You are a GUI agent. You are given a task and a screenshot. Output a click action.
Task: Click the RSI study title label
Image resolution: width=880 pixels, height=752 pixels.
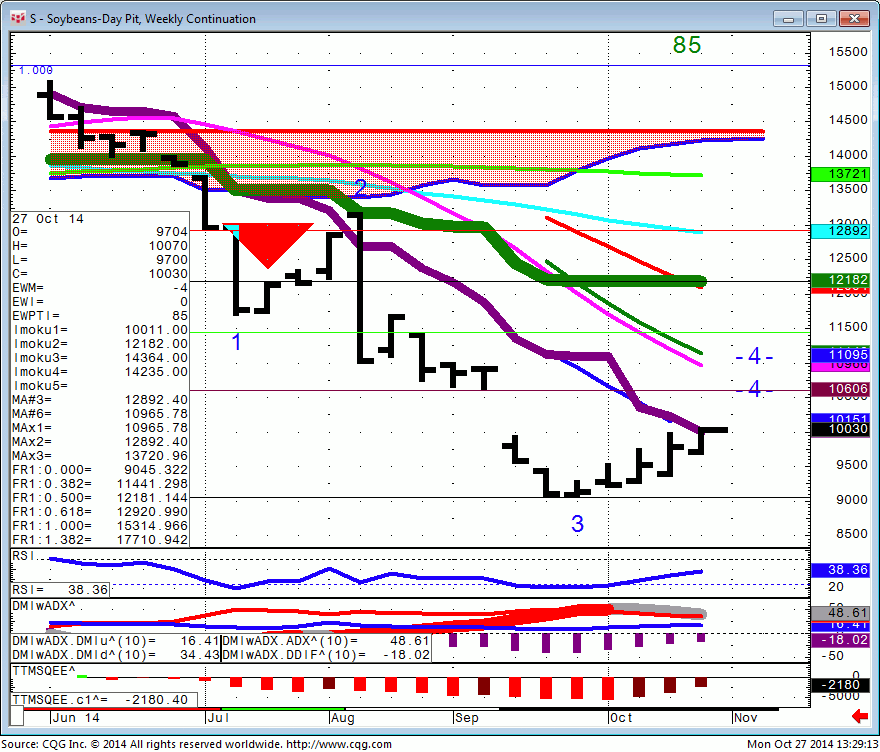click(24, 556)
